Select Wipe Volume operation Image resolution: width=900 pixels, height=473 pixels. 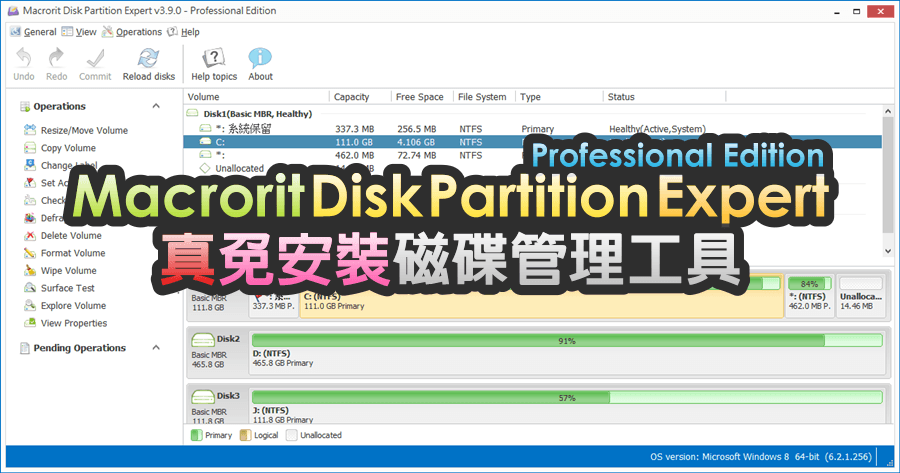68,270
